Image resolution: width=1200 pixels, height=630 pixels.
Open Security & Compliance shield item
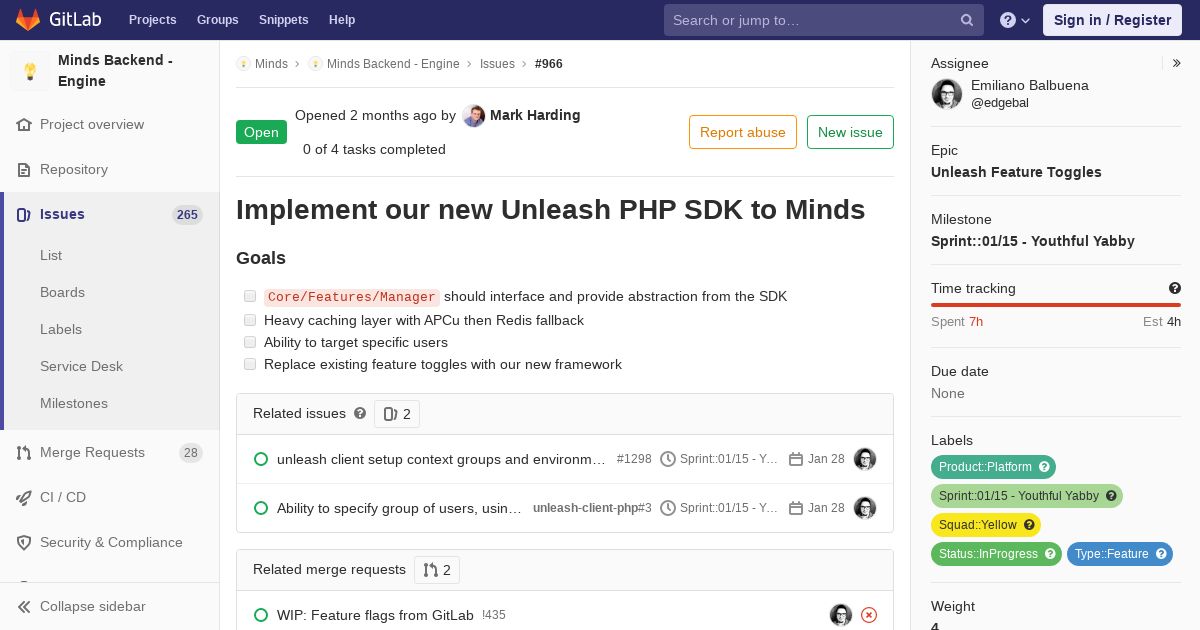(110, 542)
